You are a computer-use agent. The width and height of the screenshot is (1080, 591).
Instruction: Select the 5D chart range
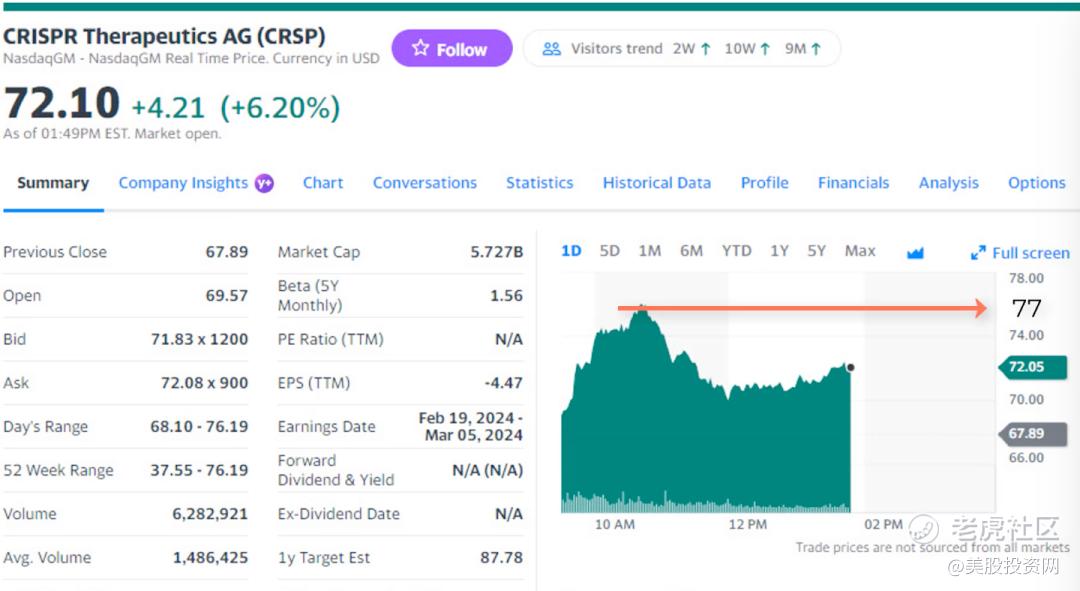(x=609, y=251)
